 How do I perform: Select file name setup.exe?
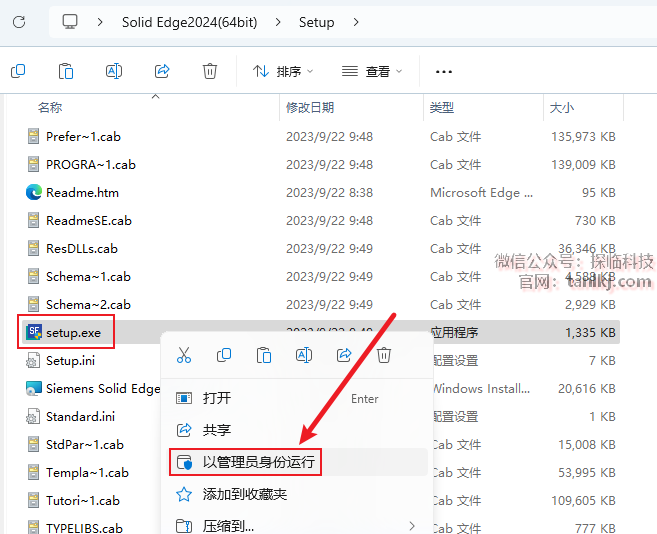point(73,332)
